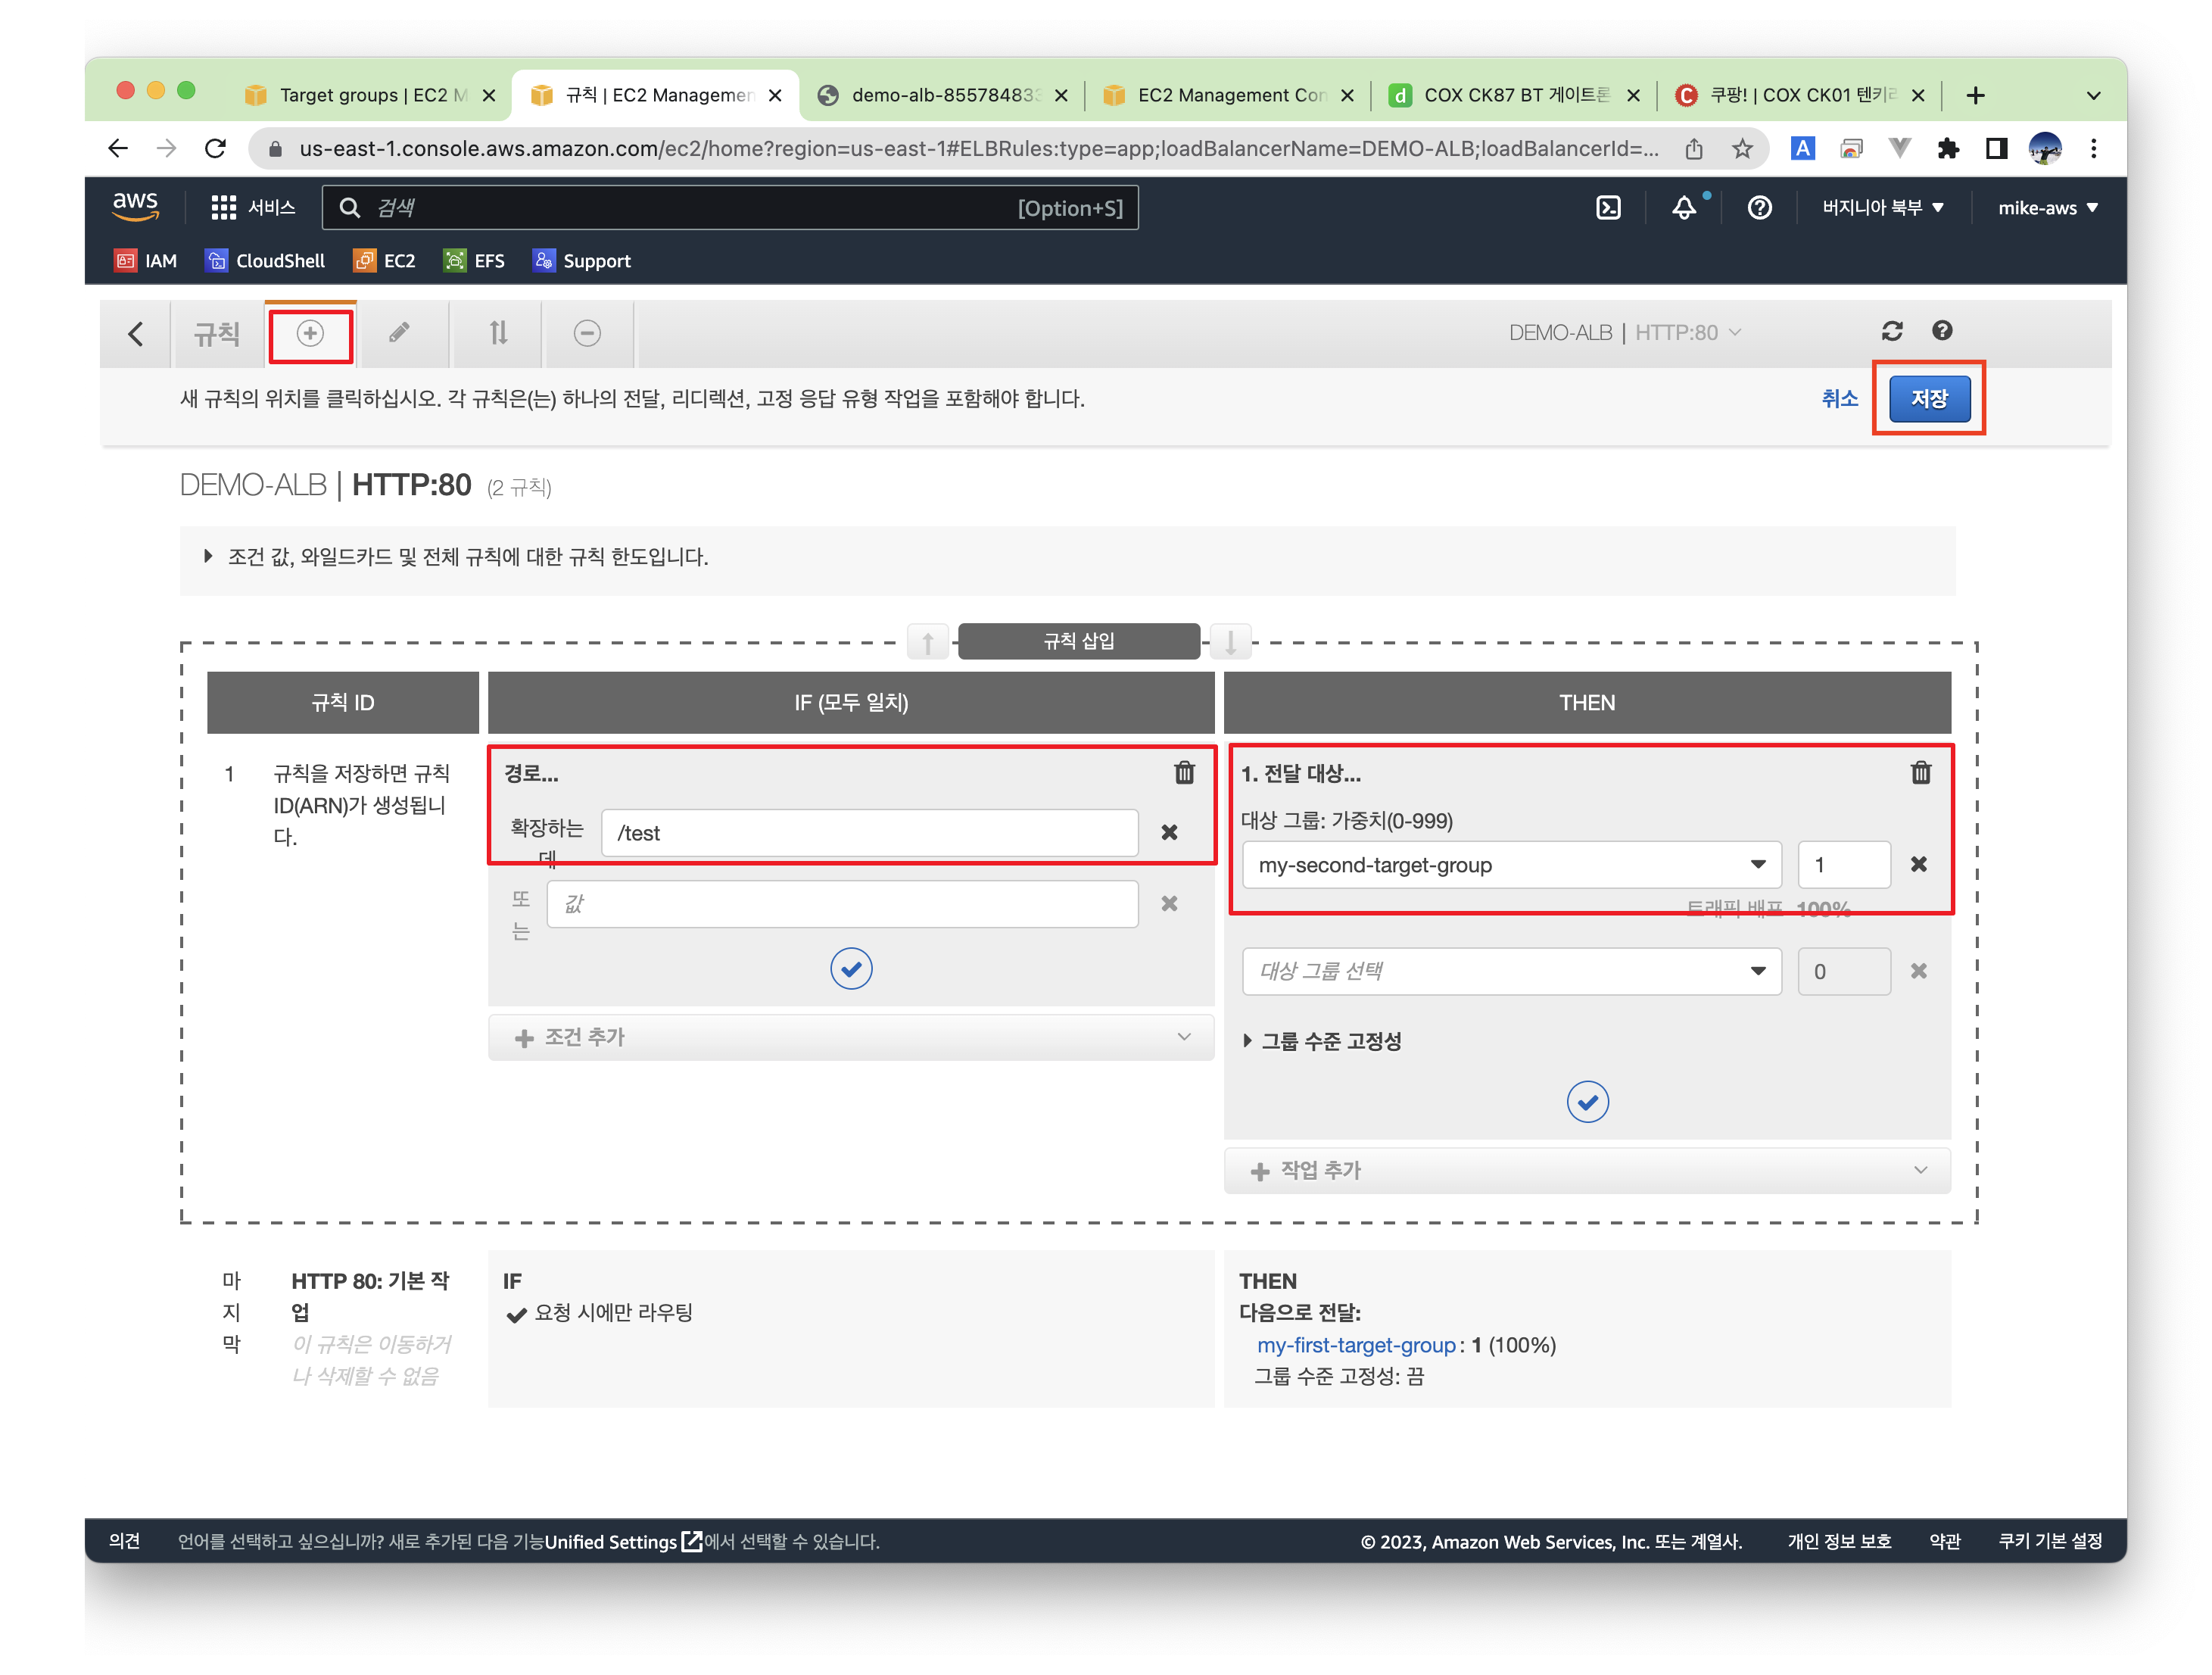This screenshot has width=2212, height=1675.
Task: Click the refresh rules icon
Action: [1891, 331]
